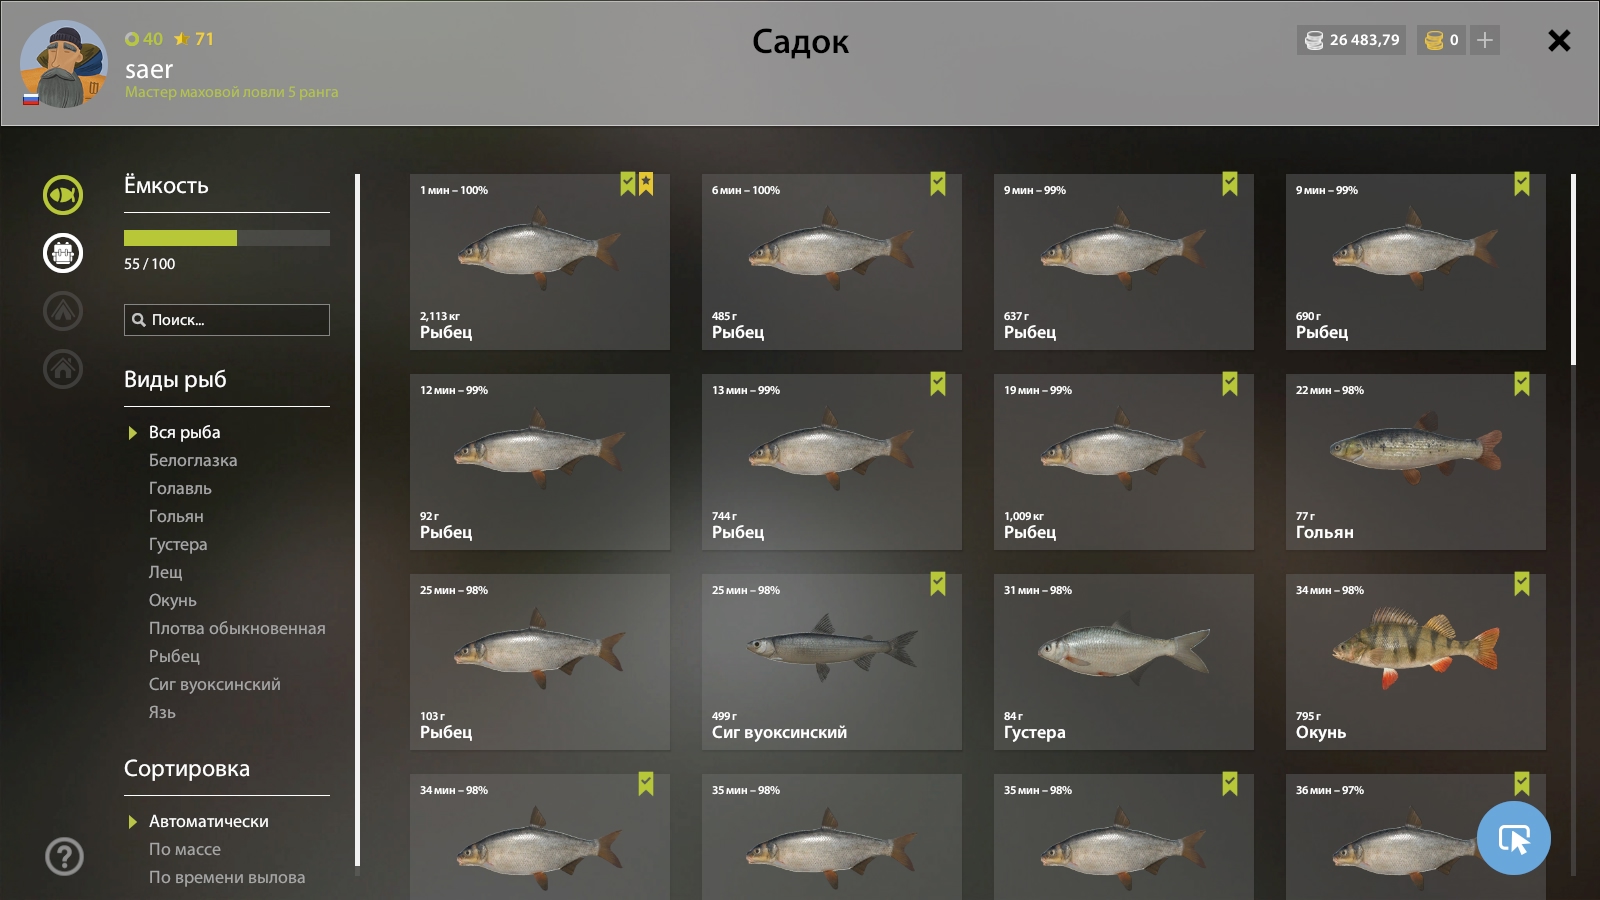Screen dimensions: 1600x900
Task: Click the silver coins balance icon
Action: tap(1313, 40)
